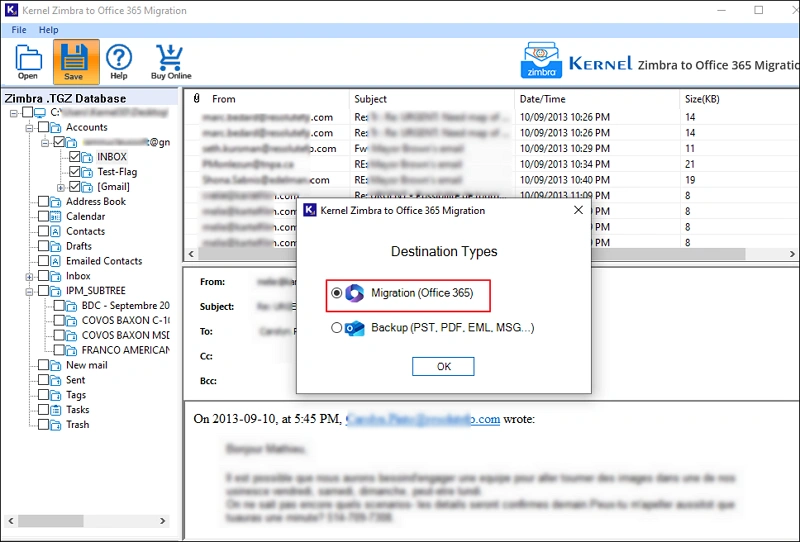Select the Backup (PST, PDF, EML, MSG) radio
The image size is (800, 542).
(336, 328)
